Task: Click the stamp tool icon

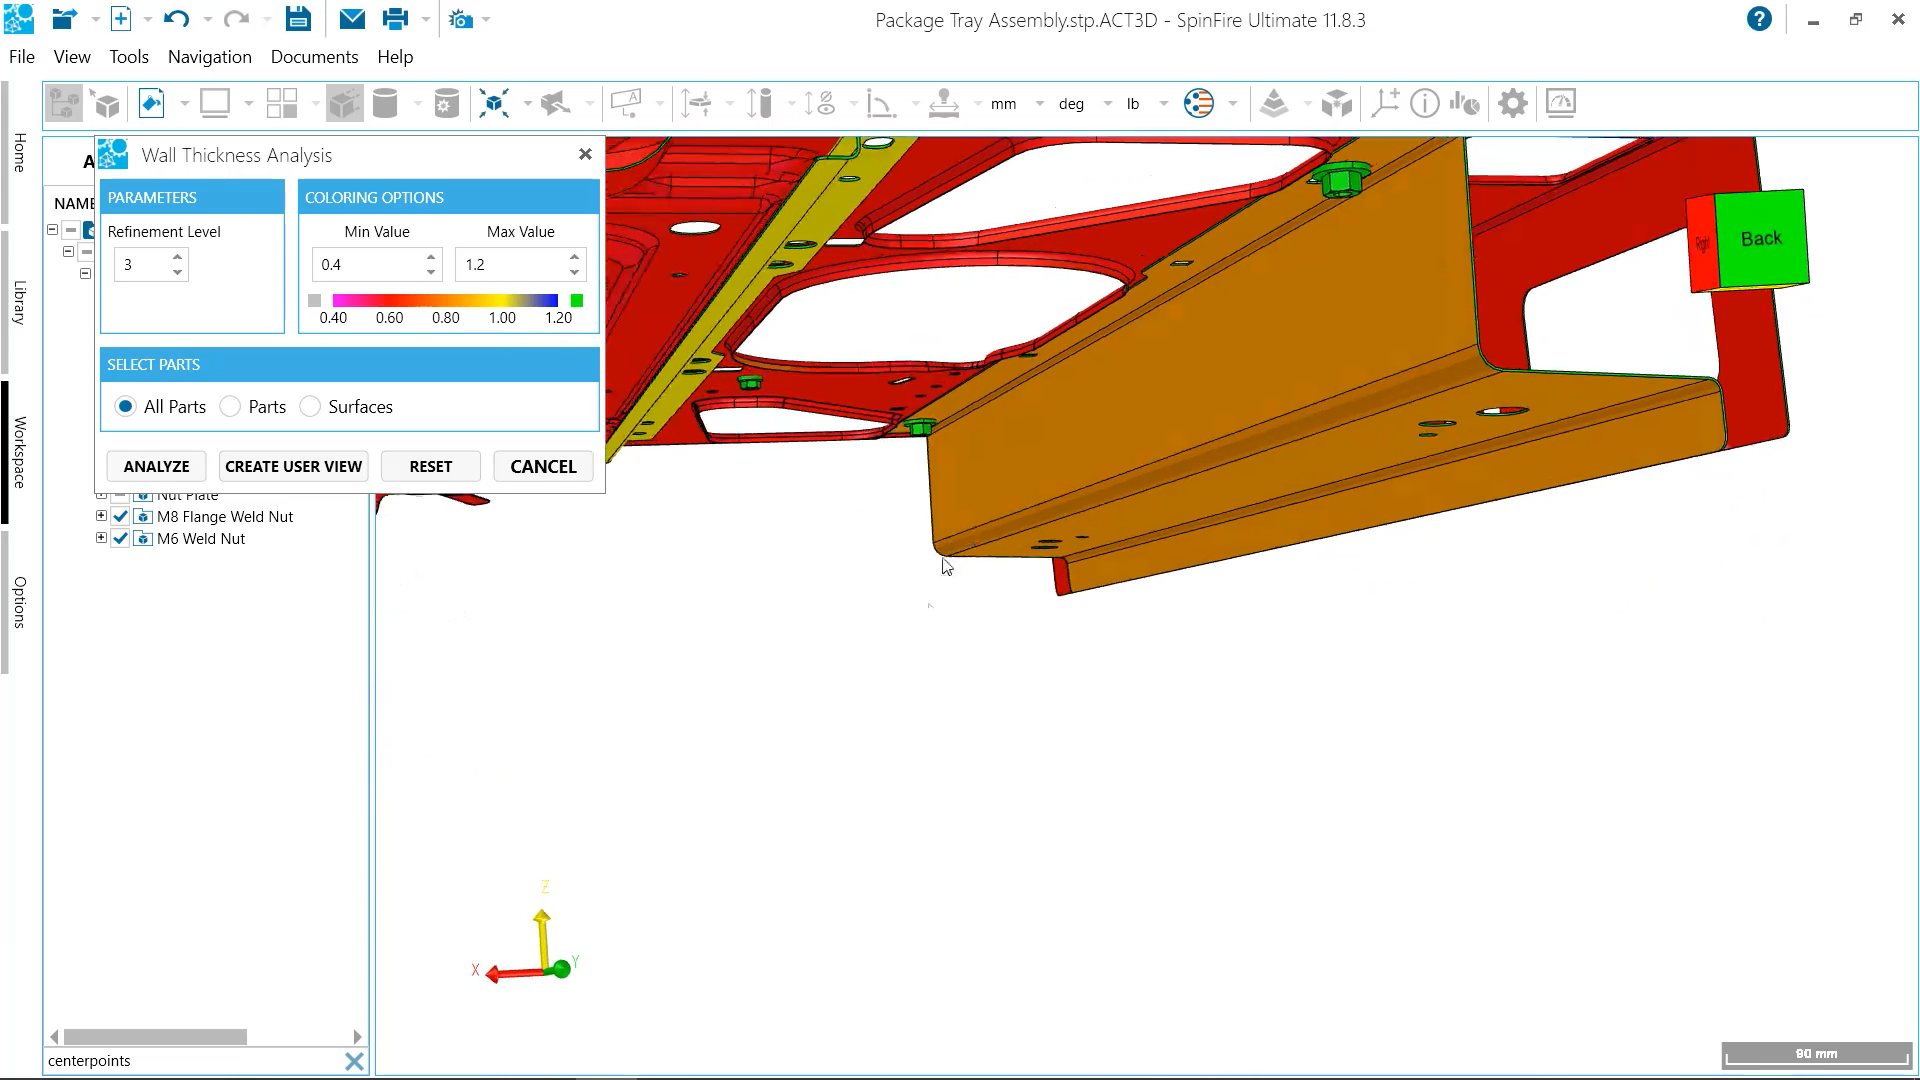Action: (x=943, y=103)
